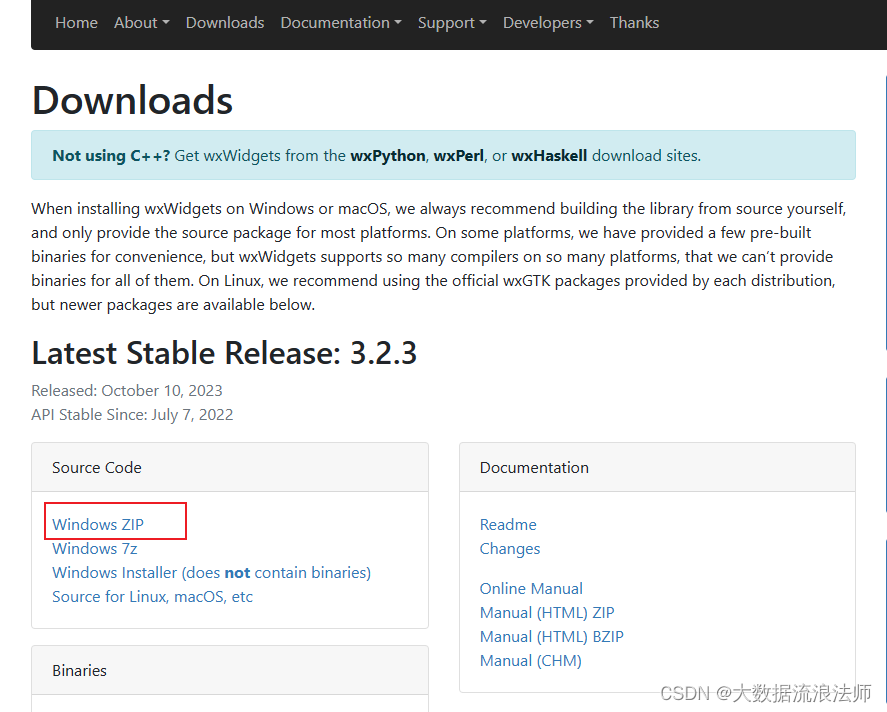Go to the Home menu item

[76, 22]
